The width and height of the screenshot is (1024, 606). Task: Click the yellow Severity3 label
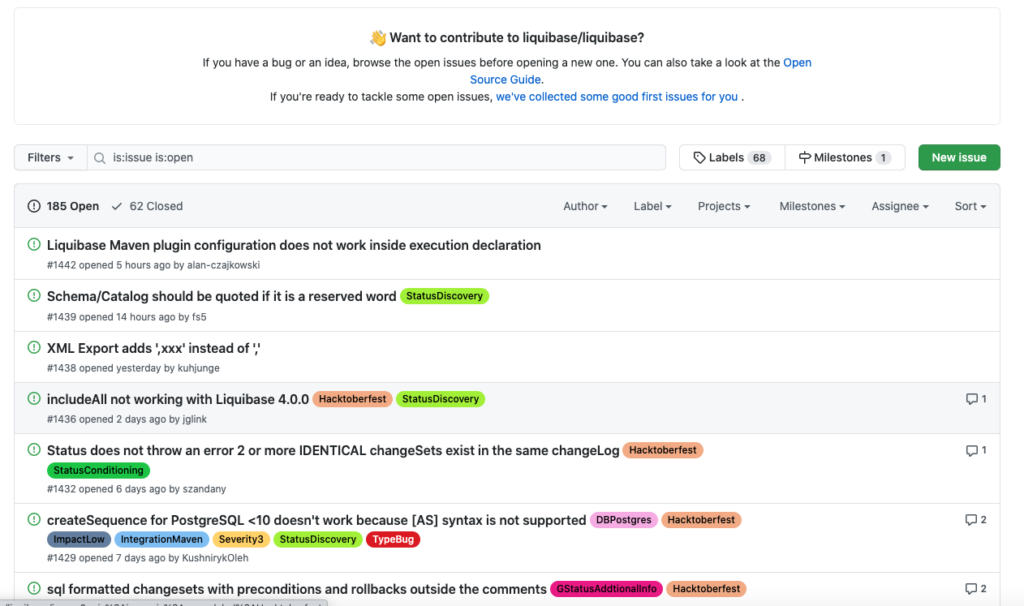(241, 539)
